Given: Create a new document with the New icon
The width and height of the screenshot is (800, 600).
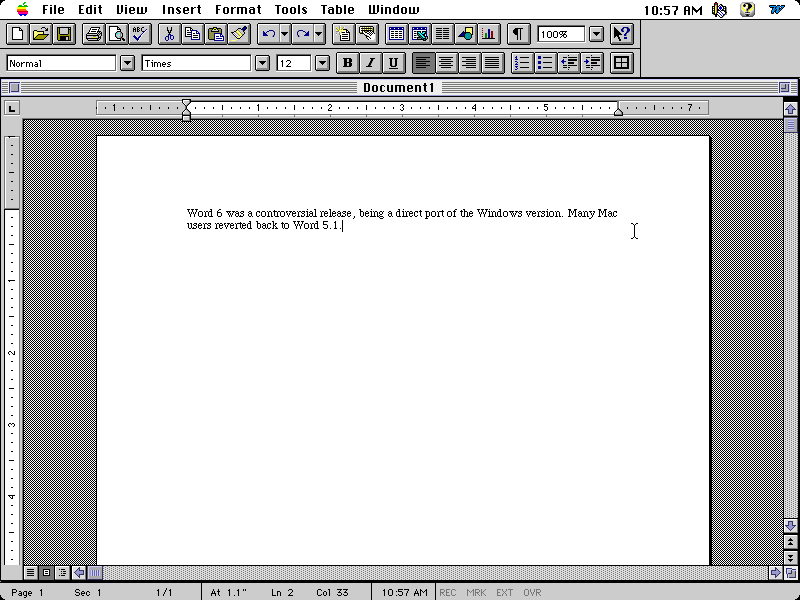Looking at the screenshot, I should pyautogui.click(x=18, y=34).
